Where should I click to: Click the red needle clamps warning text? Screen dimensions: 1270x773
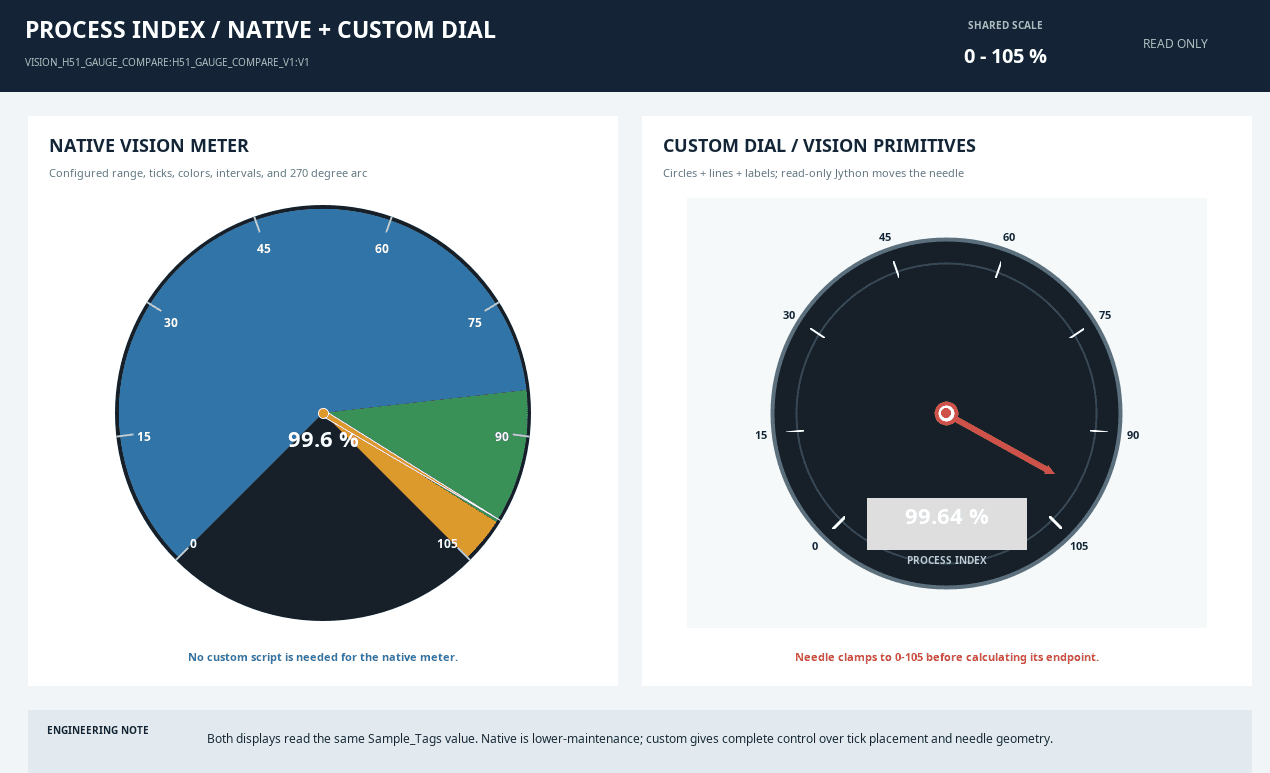pos(946,657)
